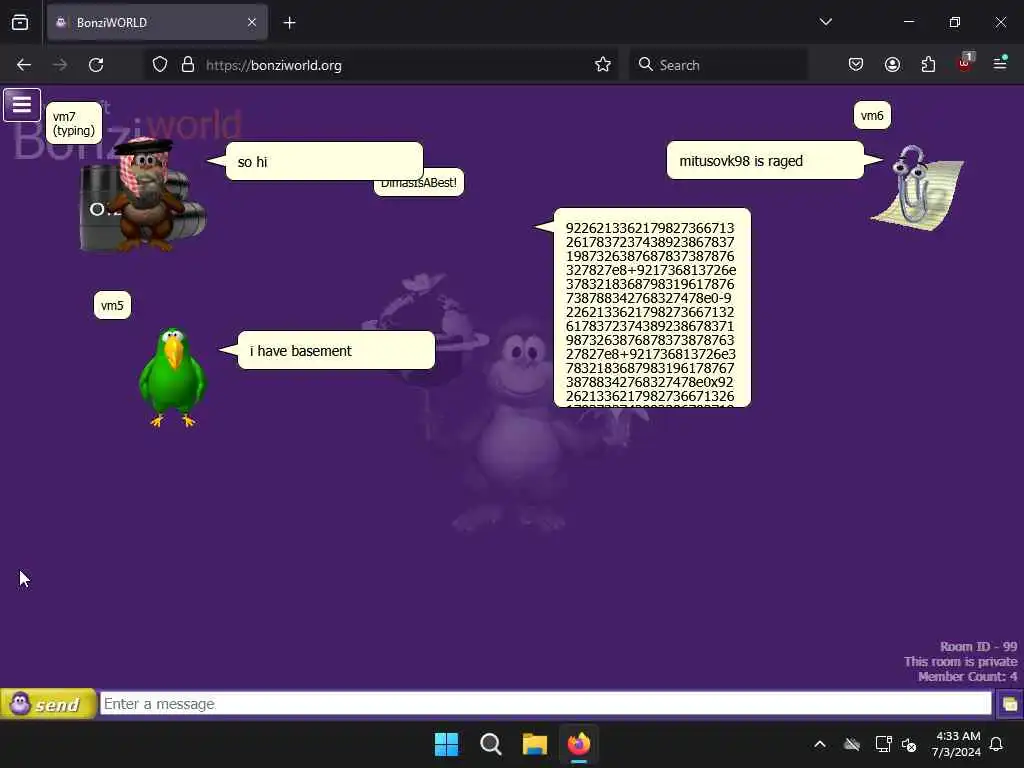Click the Firefox taskbar icon
Image resolution: width=1024 pixels, height=768 pixels.
point(579,744)
